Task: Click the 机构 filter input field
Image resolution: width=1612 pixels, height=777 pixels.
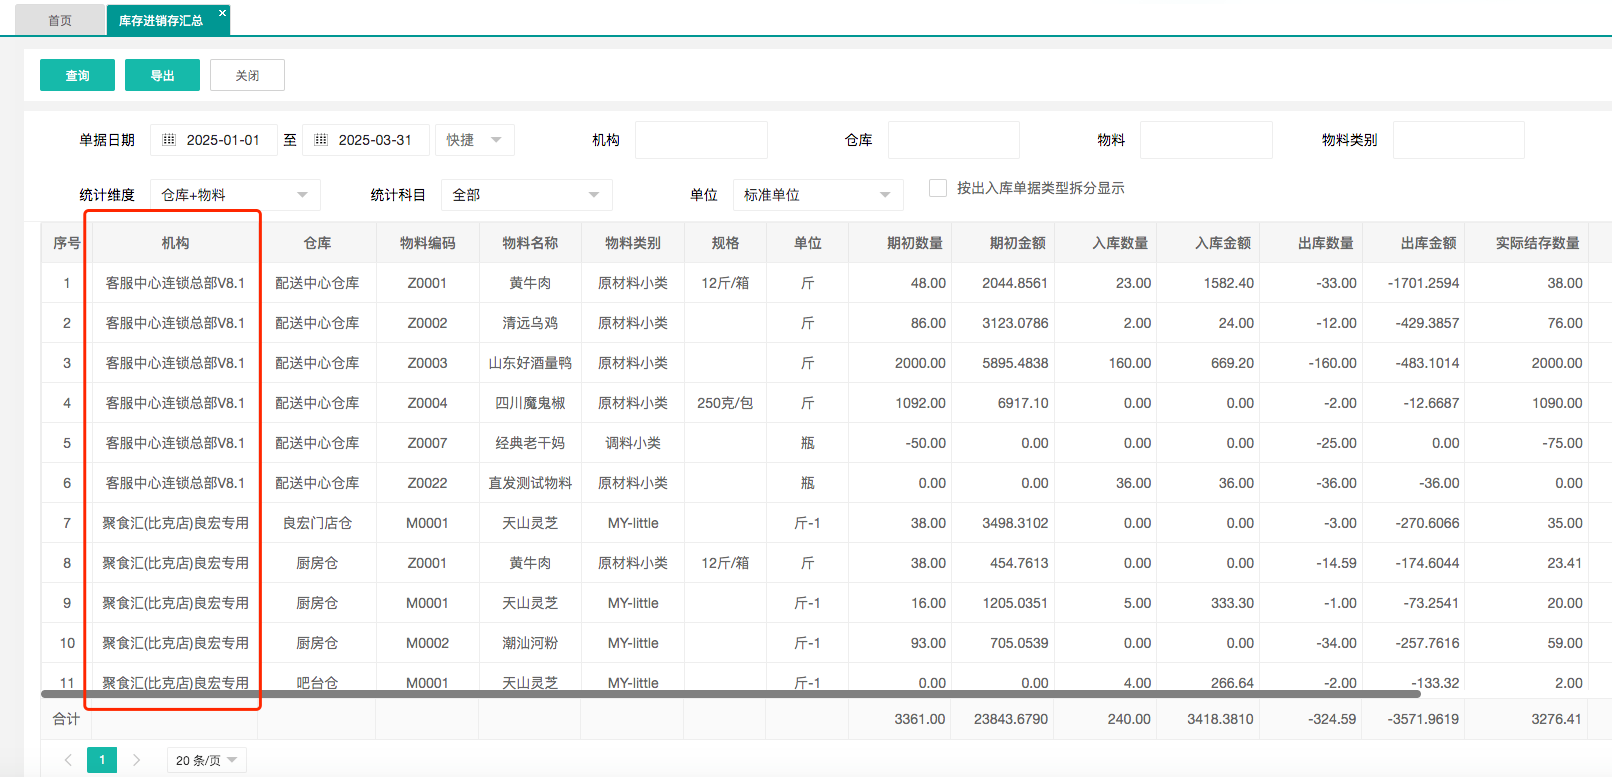Action: pos(701,140)
